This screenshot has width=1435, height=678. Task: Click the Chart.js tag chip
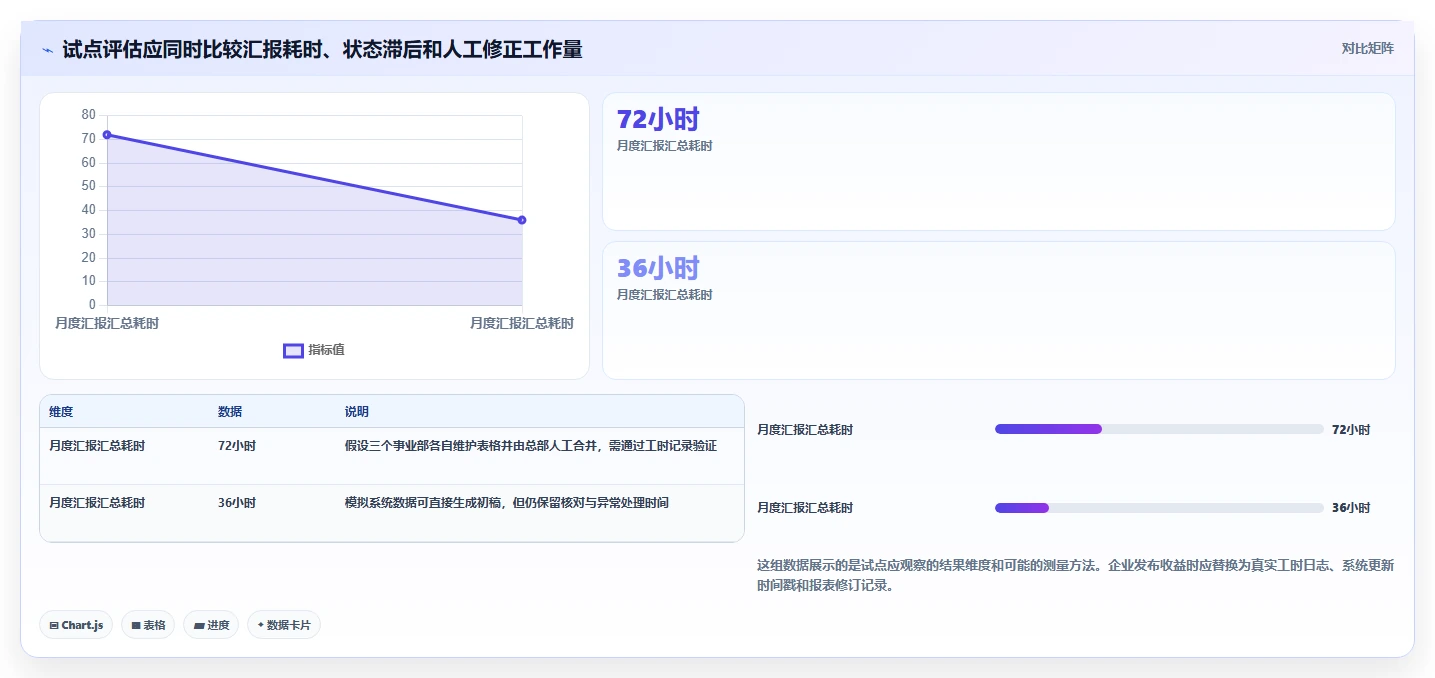(x=76, y=625)
